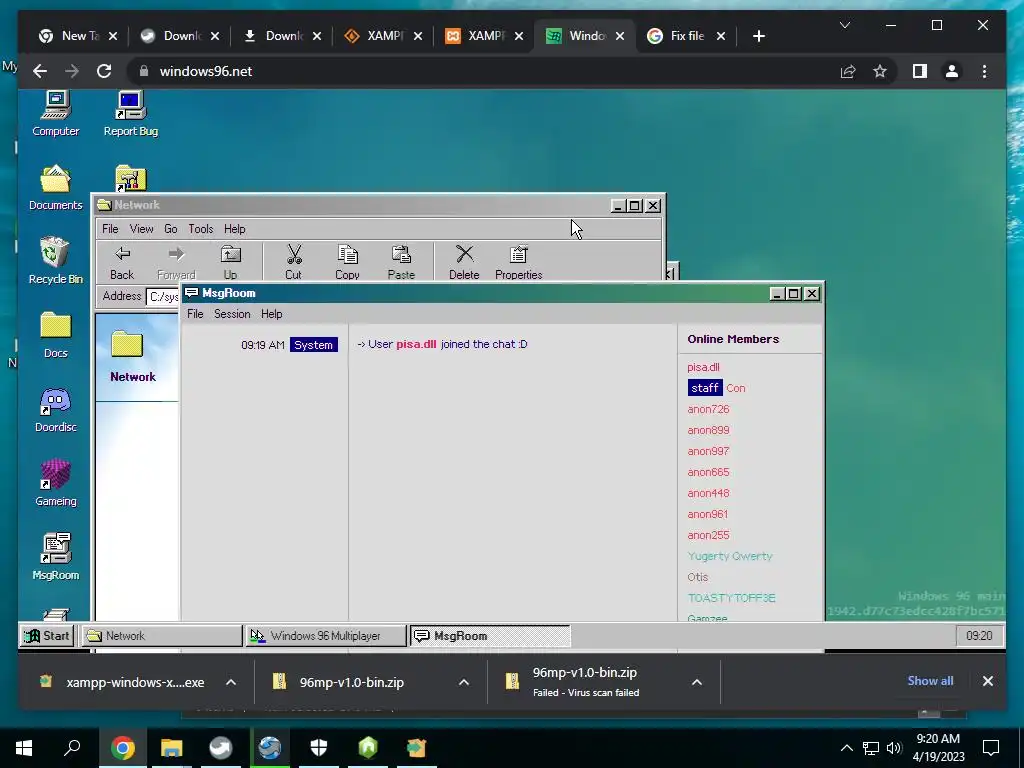Image resolution: width=1024 pixels, height=768 pixels.
Task: Open the Chrome side panel
Action: [x=920, y=71]
